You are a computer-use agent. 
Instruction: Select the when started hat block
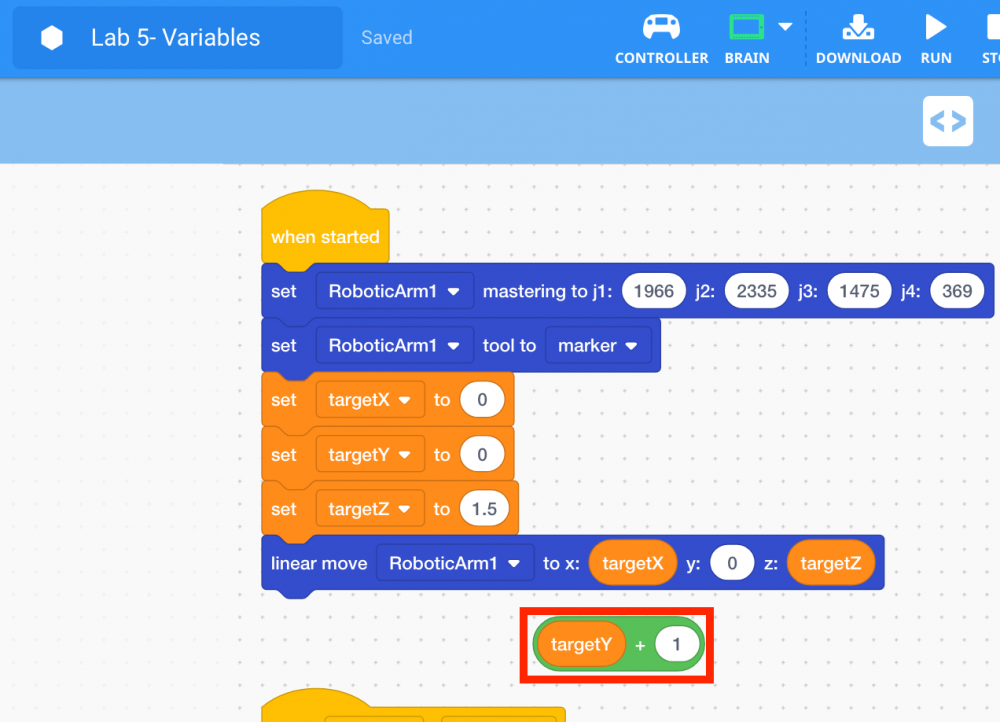[x=325, y=237]
